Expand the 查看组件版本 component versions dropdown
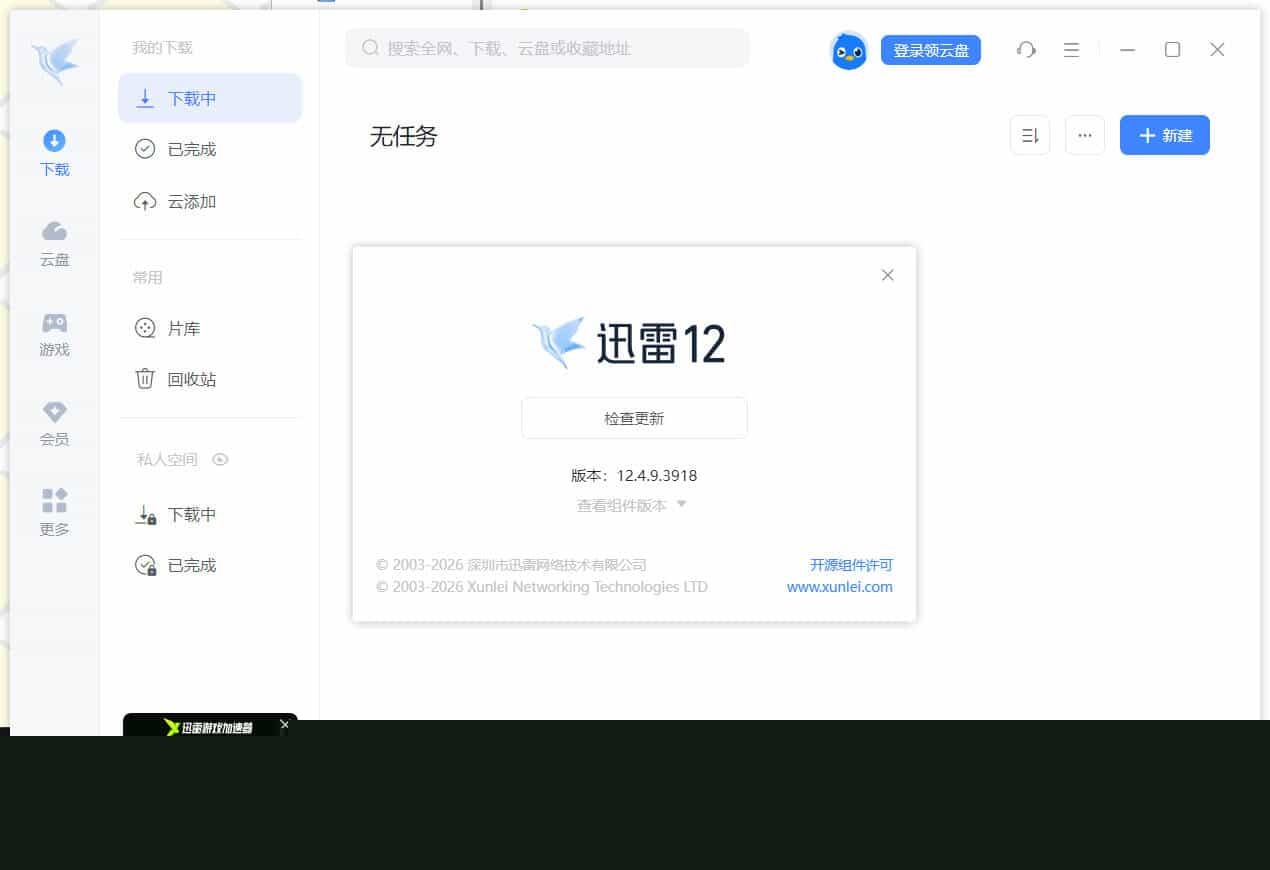This screenshot has height=870, width=1270. pyautogui.click(x=633, y=505)
